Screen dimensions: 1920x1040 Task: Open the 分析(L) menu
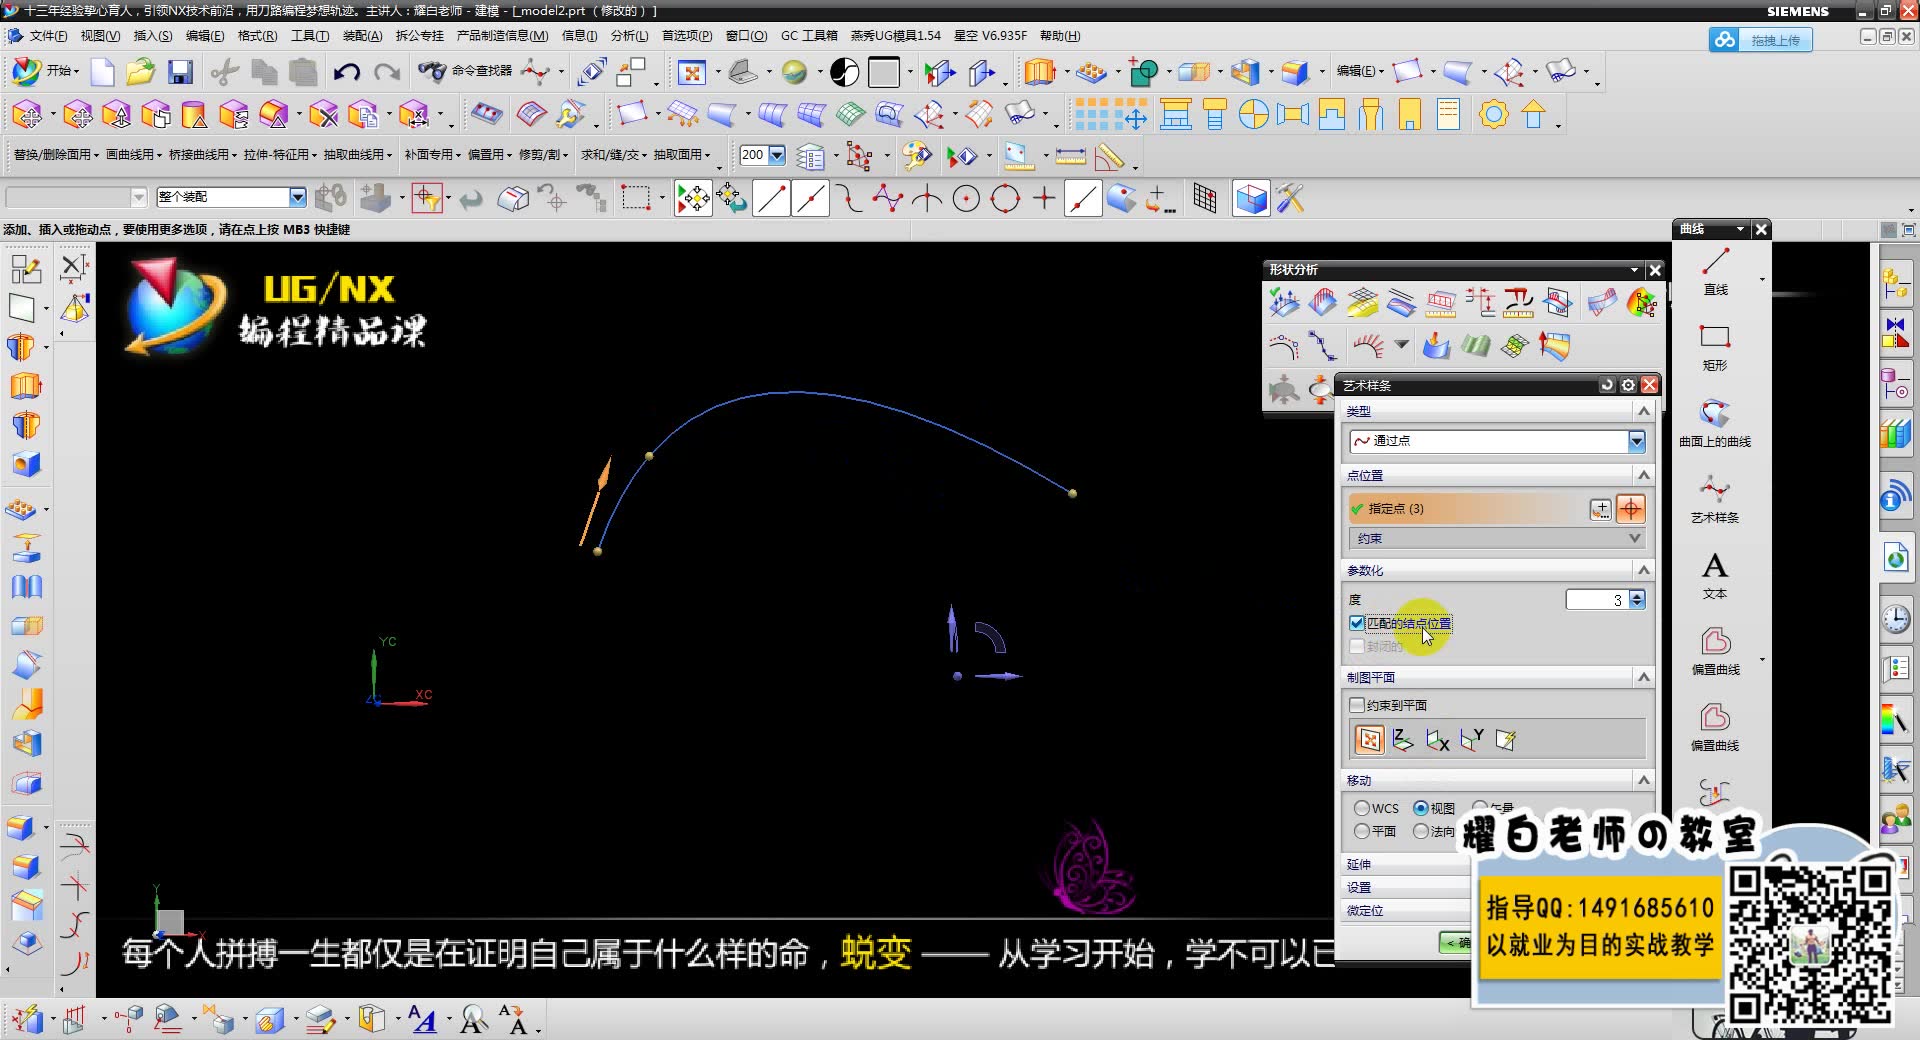click(x=629, y=36)
